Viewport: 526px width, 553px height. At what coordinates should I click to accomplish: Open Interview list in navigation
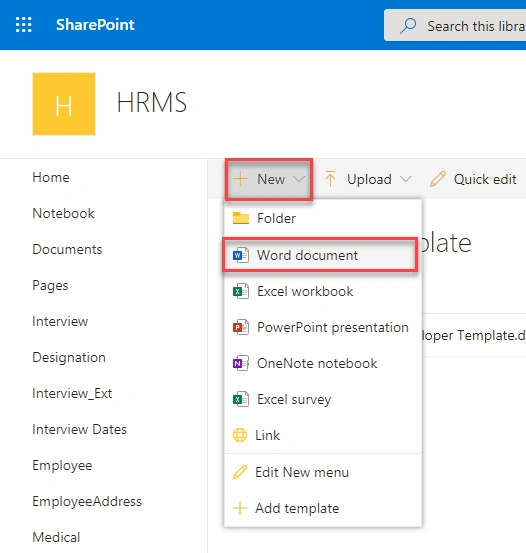[60, 321]
